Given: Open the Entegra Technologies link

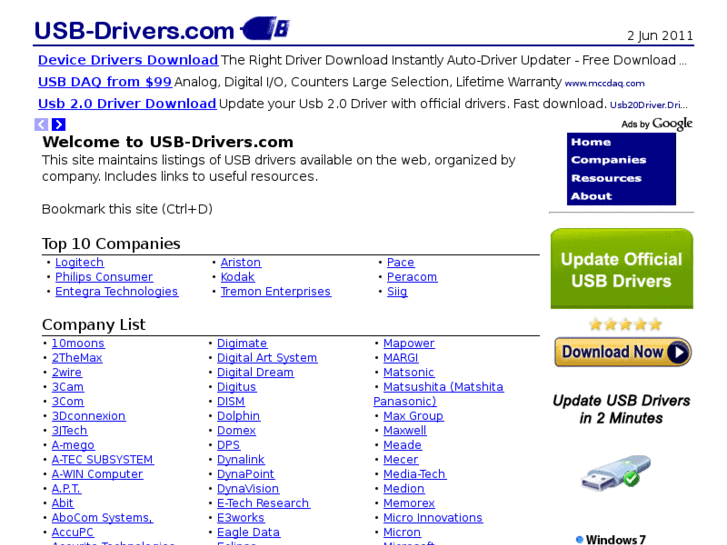Looking at the screenshot, I should click(x=116, y=291).
